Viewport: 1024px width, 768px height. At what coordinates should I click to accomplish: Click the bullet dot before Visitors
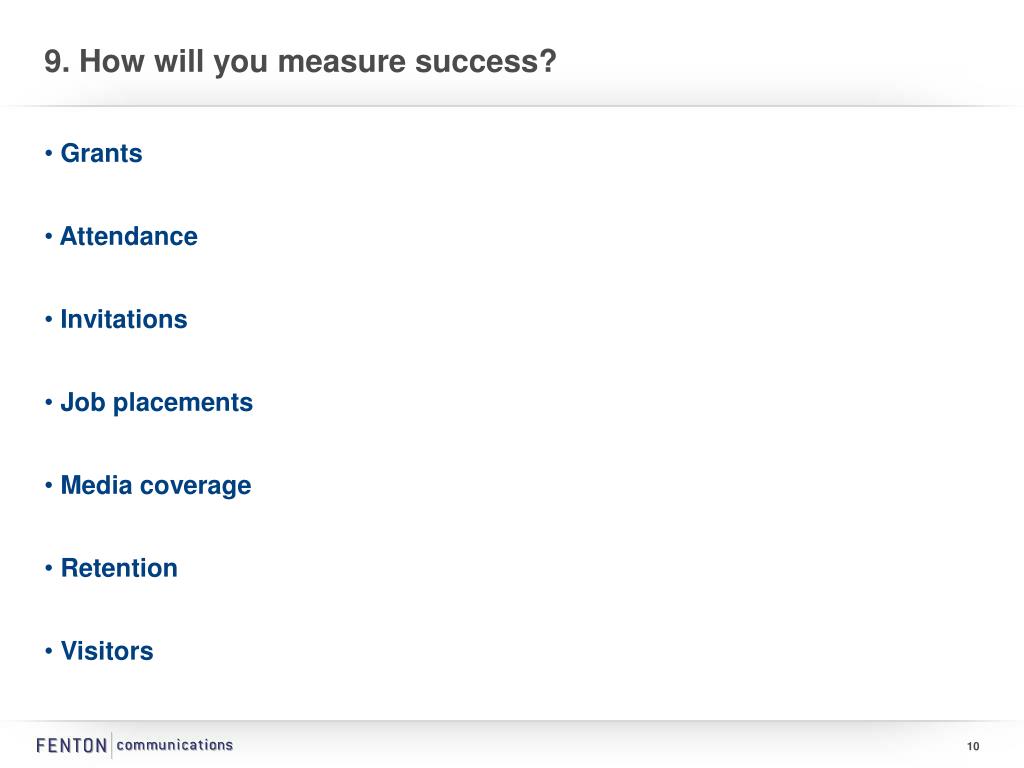coord(48,651)
